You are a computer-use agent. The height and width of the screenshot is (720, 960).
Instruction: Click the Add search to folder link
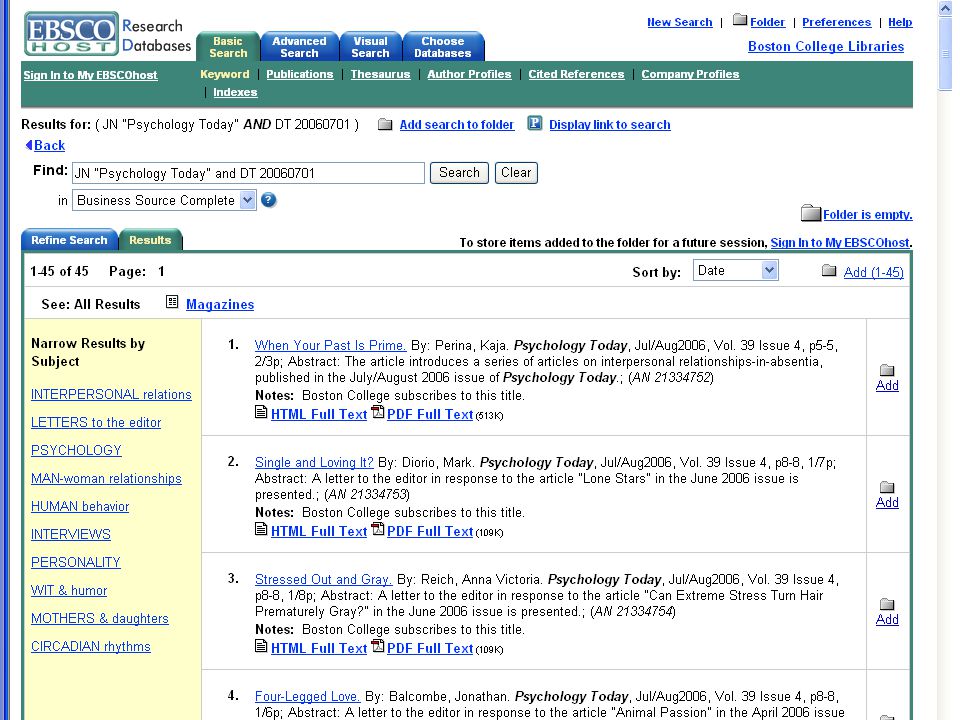457,125
